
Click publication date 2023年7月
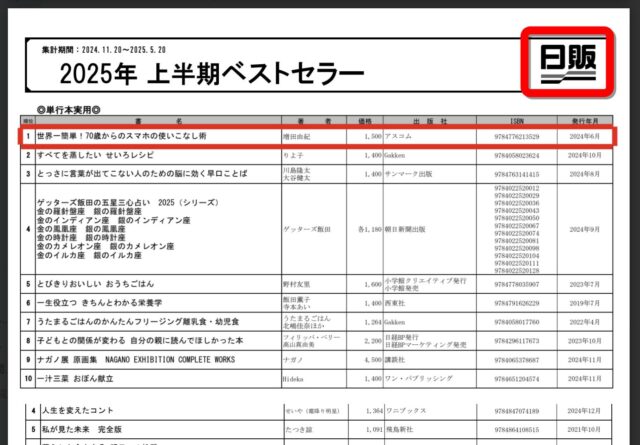point(585,284)
